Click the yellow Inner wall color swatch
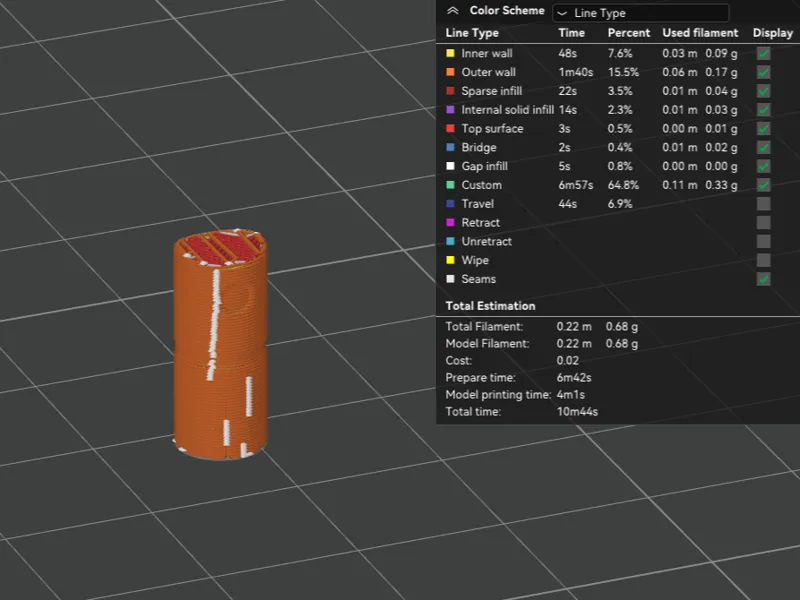The width and height of the screenshot is (800, 600). 450,53
